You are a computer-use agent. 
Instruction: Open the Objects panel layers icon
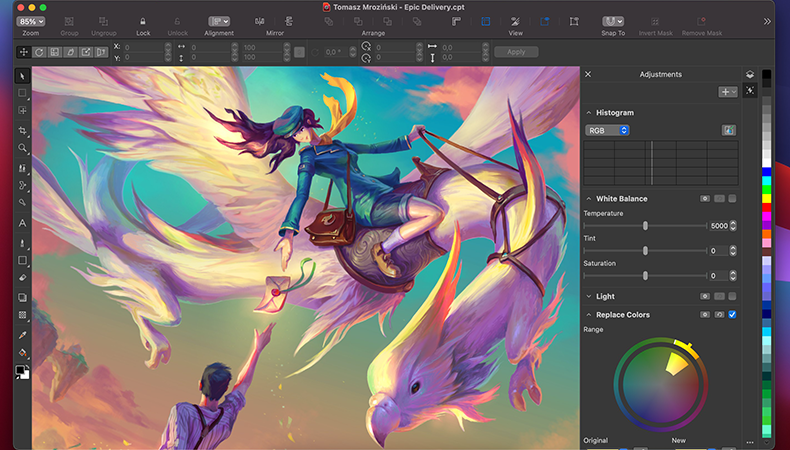(x=750, y=74)
